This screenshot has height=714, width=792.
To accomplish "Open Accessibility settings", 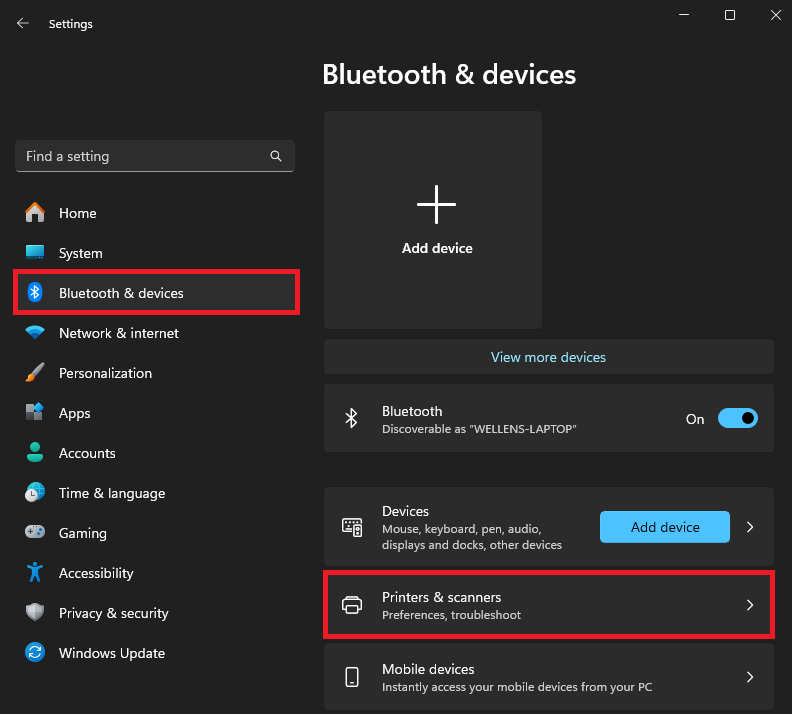I will pos(155,573).
